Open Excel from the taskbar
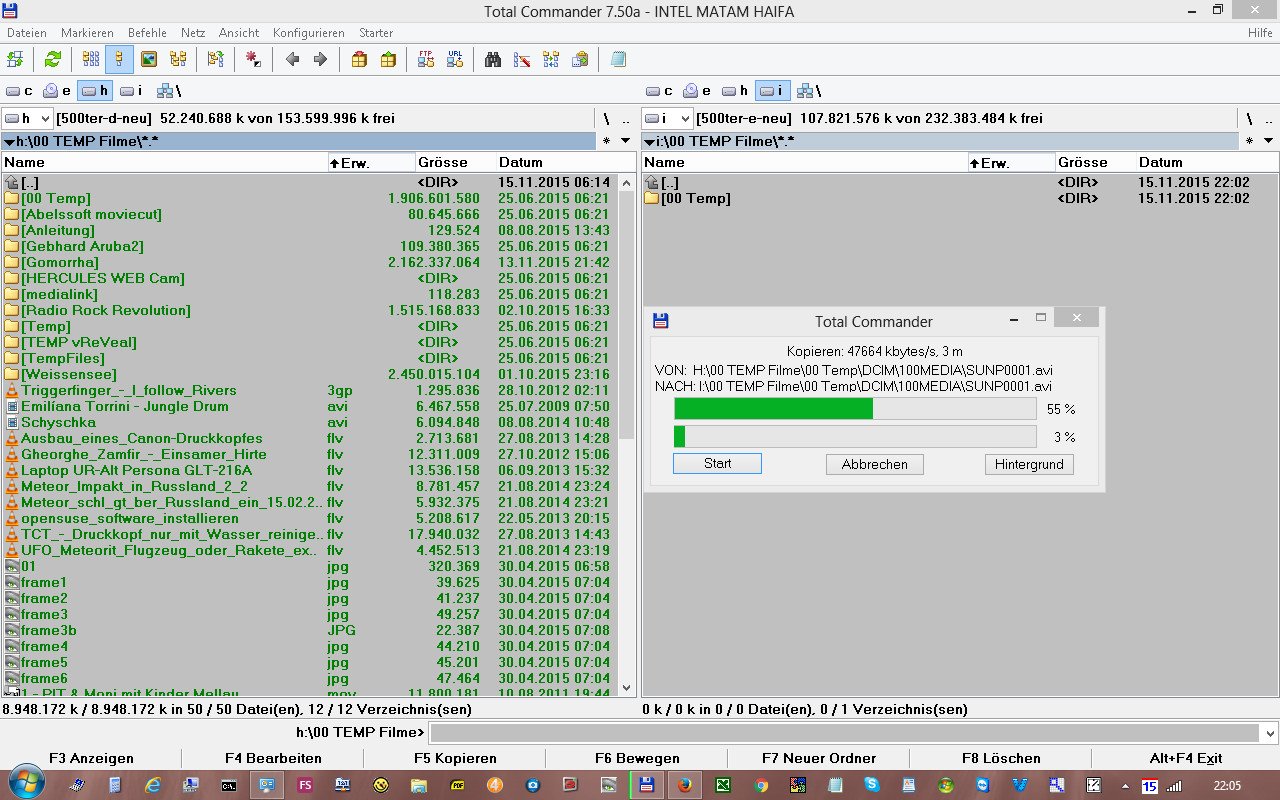1280x800 pixels. pyautogui.click(x=722, y=785)
